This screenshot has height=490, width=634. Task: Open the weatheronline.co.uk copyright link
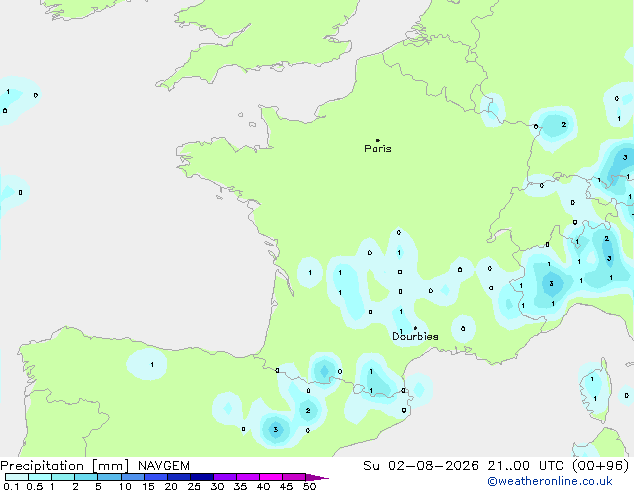pyautogui.click(x=550, y=481)
